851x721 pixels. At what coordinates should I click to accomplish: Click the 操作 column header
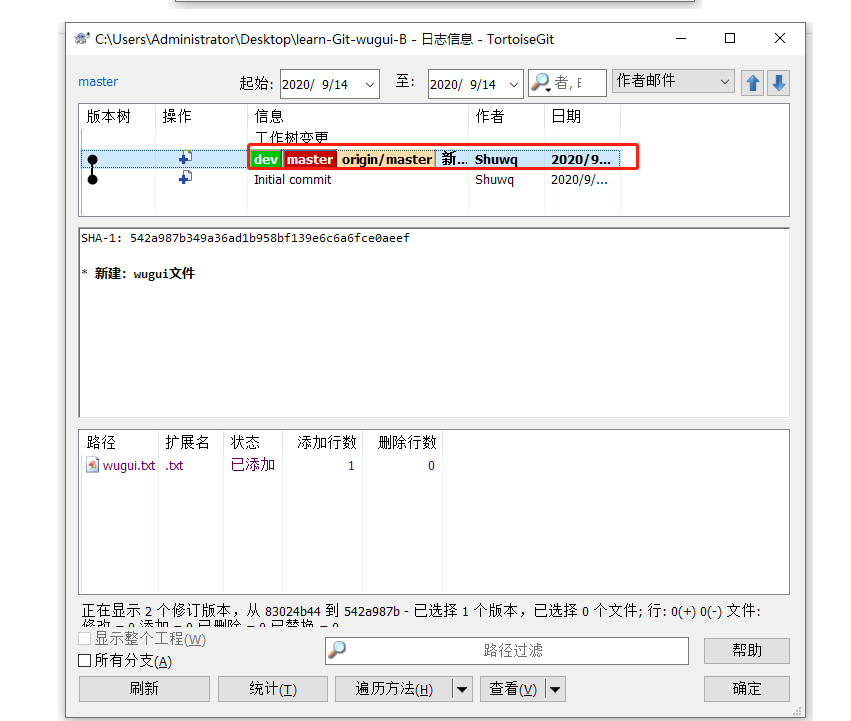(x=201, y=116)
